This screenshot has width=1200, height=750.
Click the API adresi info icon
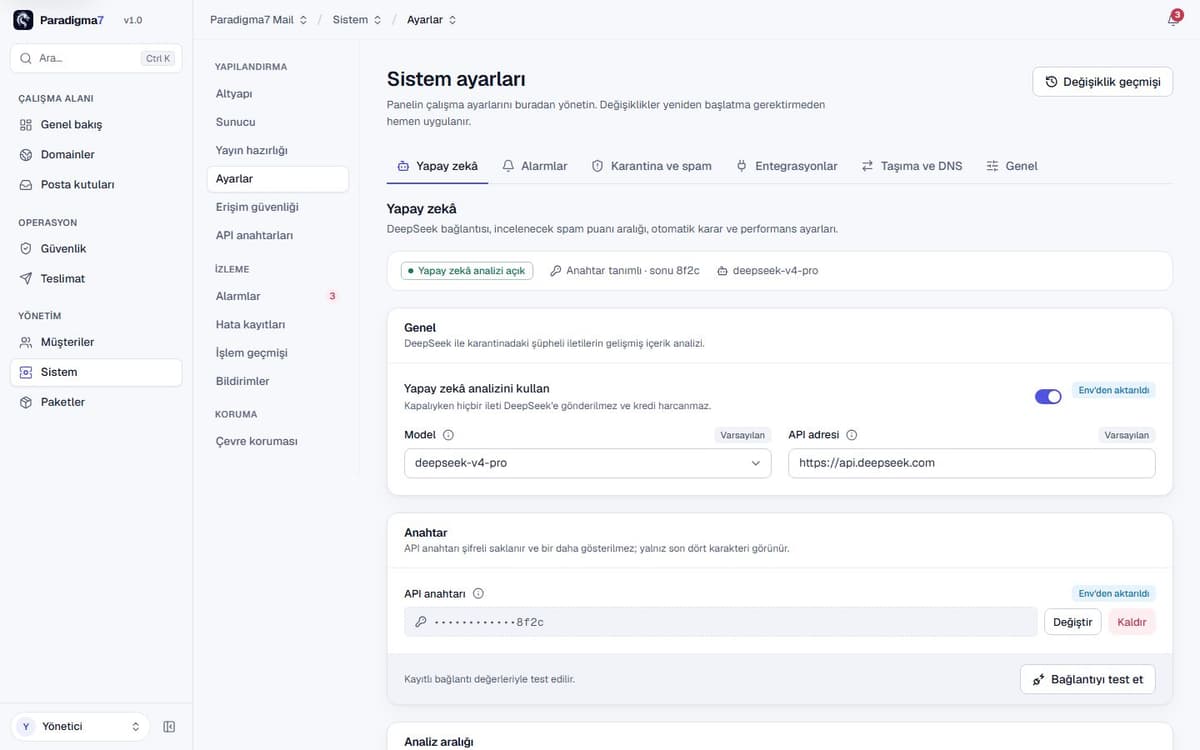(852, 435)
